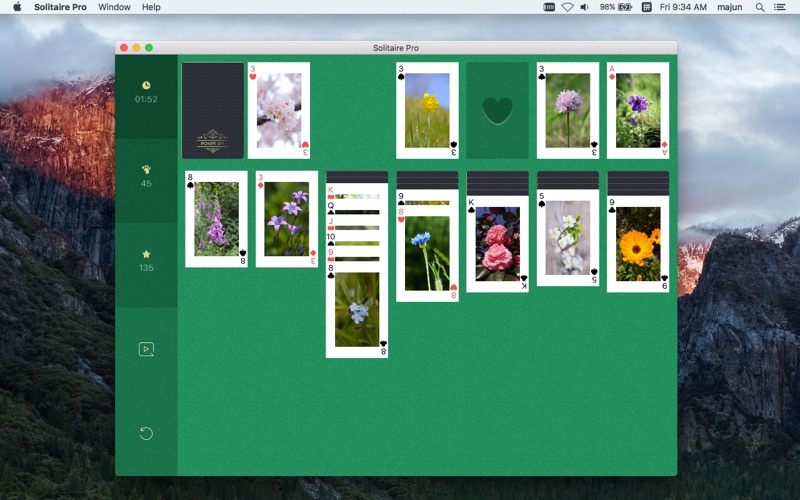Select the 3 of spades with allium flower
The height and width of the screenshot is (500, 800).
[568, 110]
